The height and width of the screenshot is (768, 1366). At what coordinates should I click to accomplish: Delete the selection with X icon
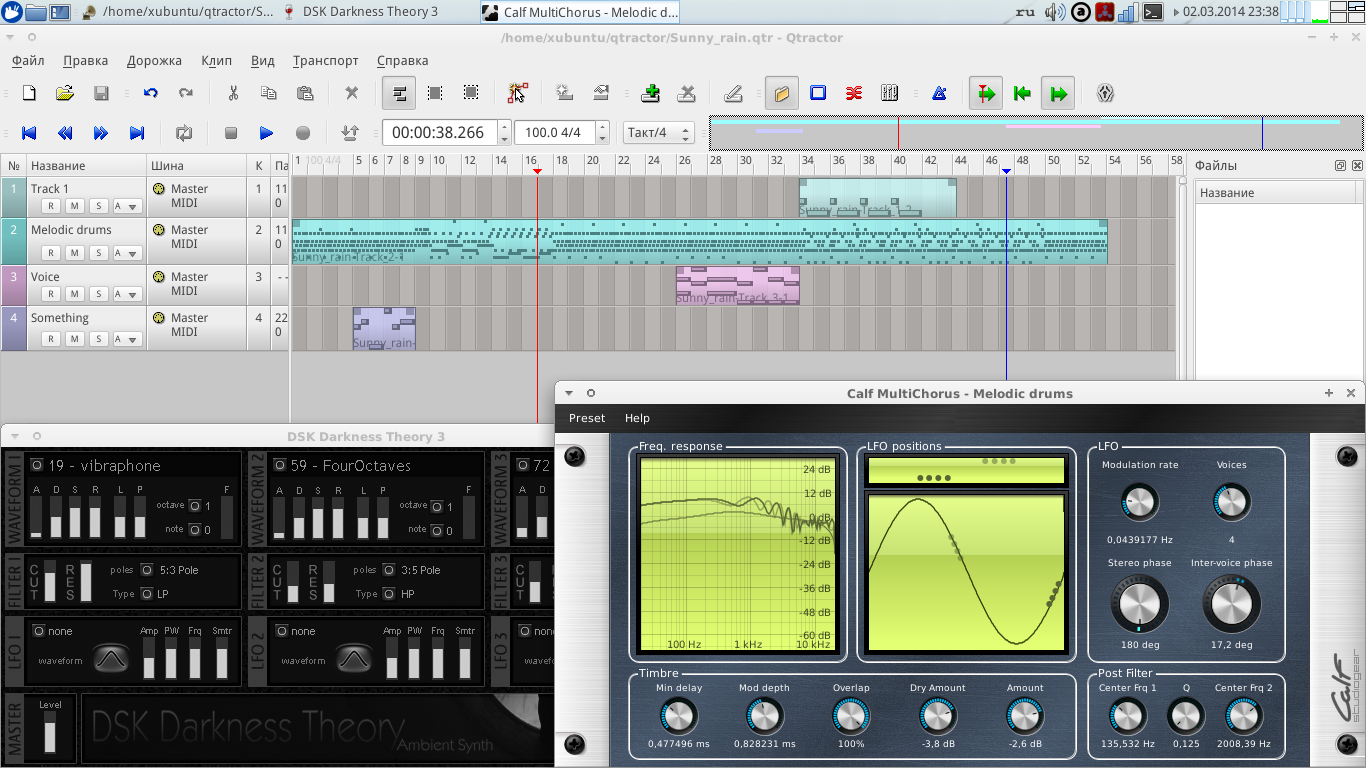coord(351,93)
